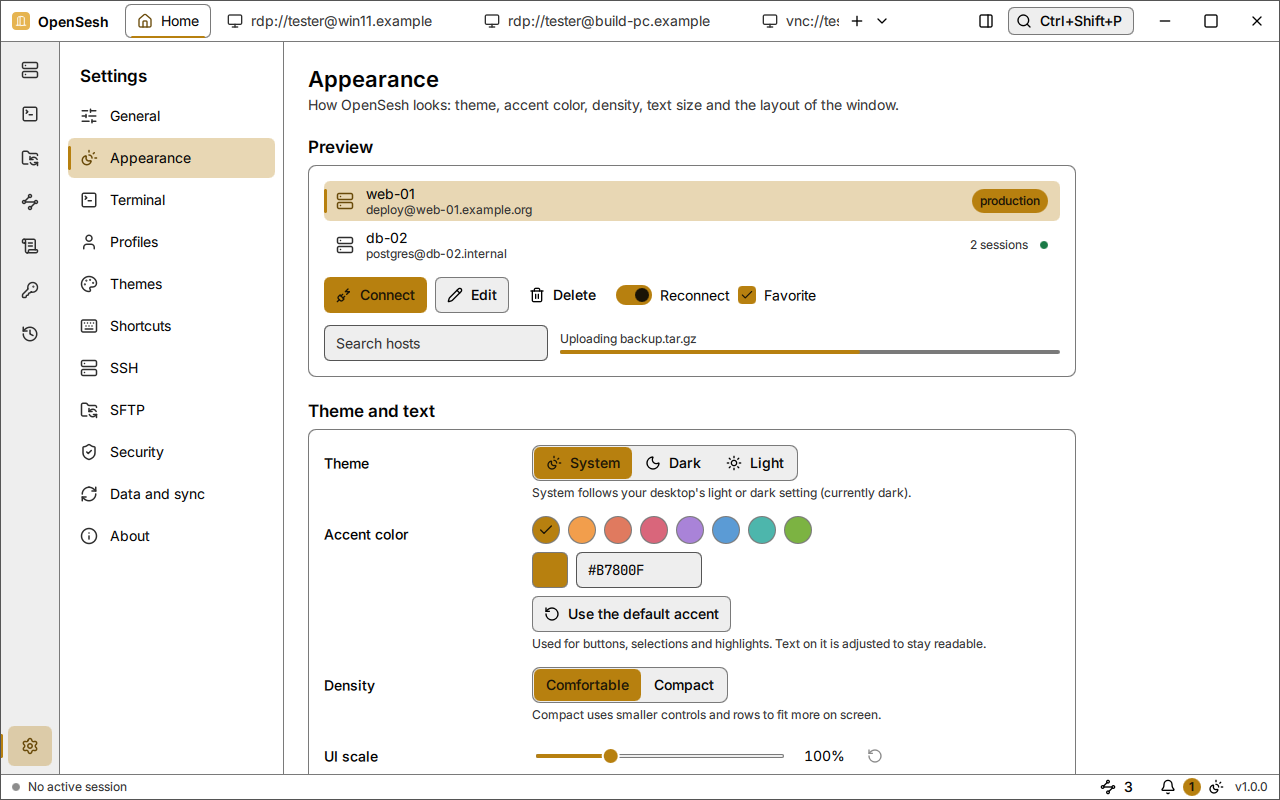Viewport: 1280px width, 800px height.
Task: Switch to the Home tab
Action: point(168,21)
